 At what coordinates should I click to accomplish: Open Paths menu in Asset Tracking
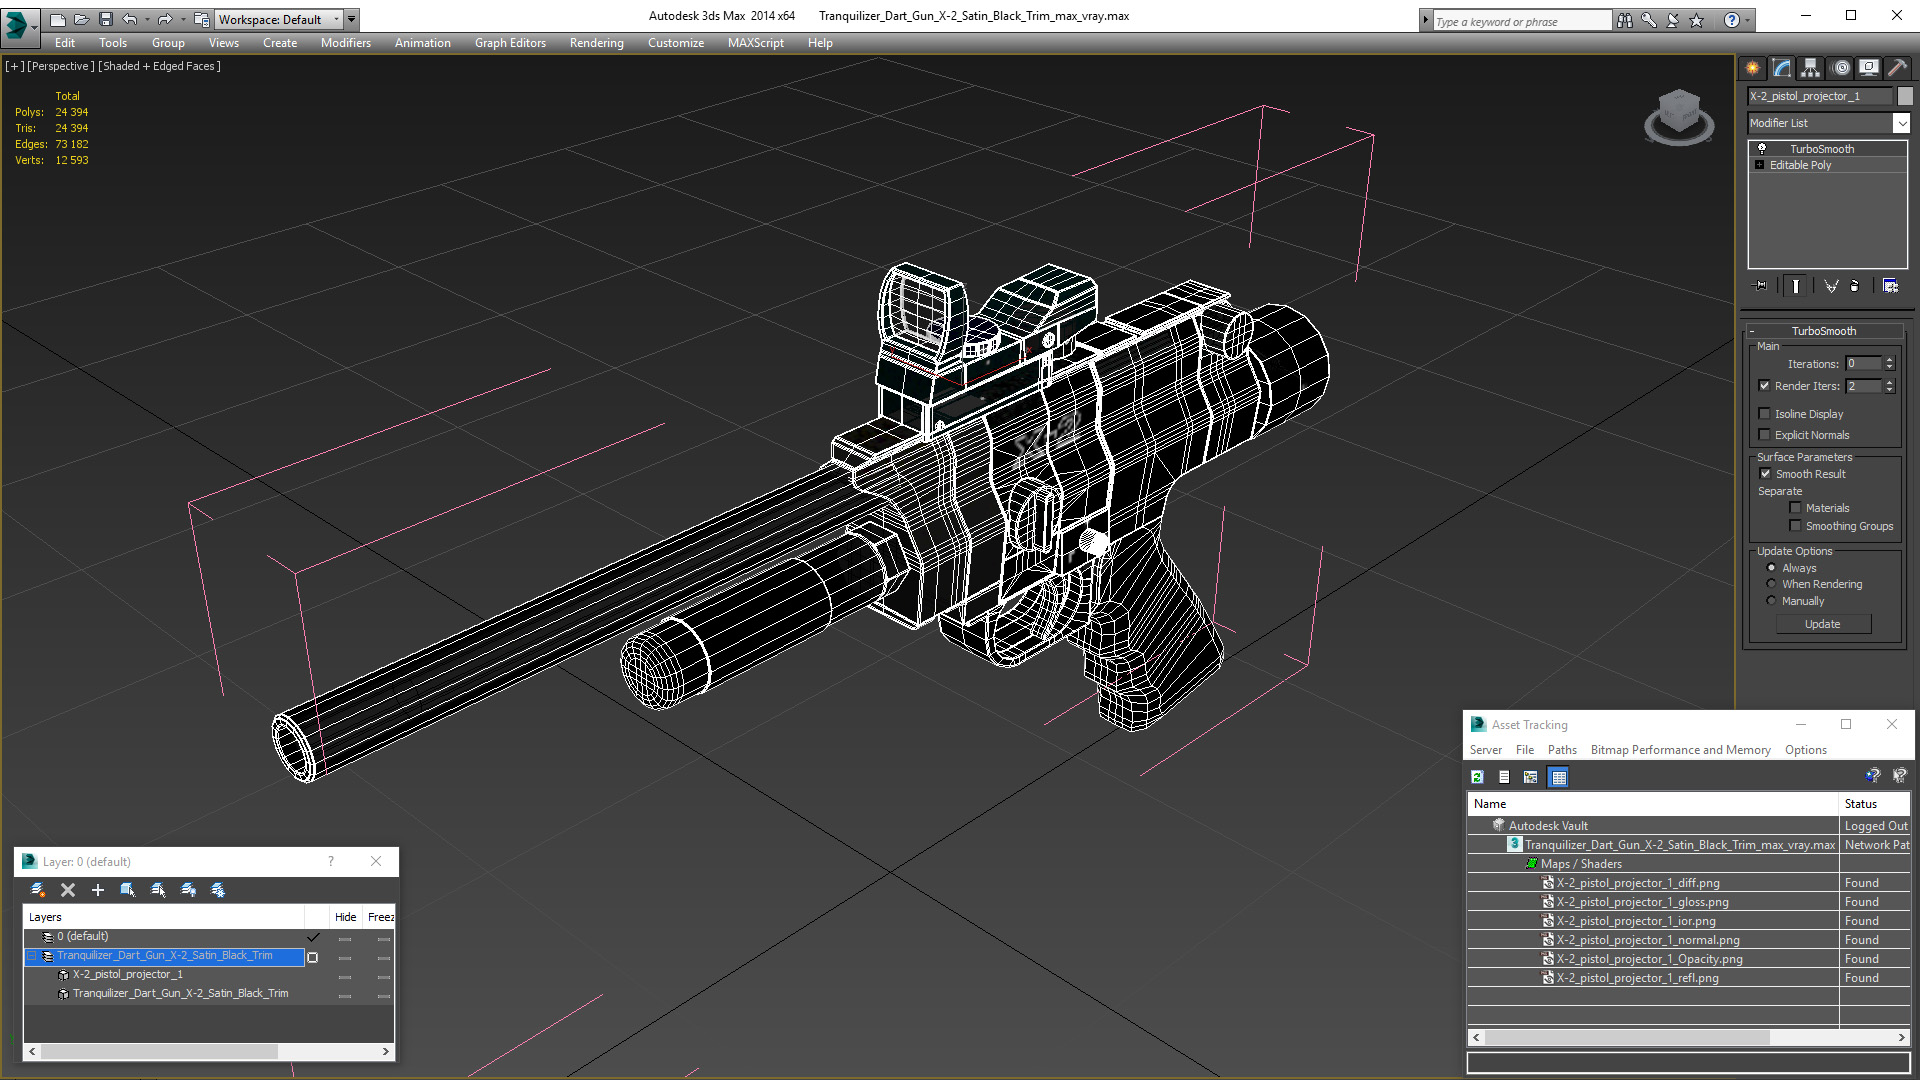[1562, 750]
